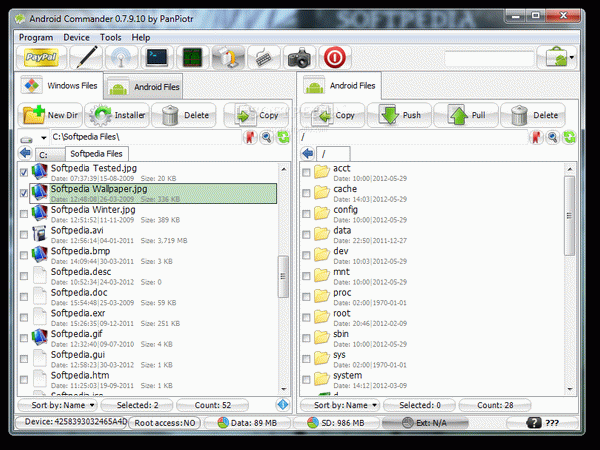Select the Softpedia Files breadcrumb
Image resolution: width=600 pixels, height=450 pixels.
coord(96,154)
